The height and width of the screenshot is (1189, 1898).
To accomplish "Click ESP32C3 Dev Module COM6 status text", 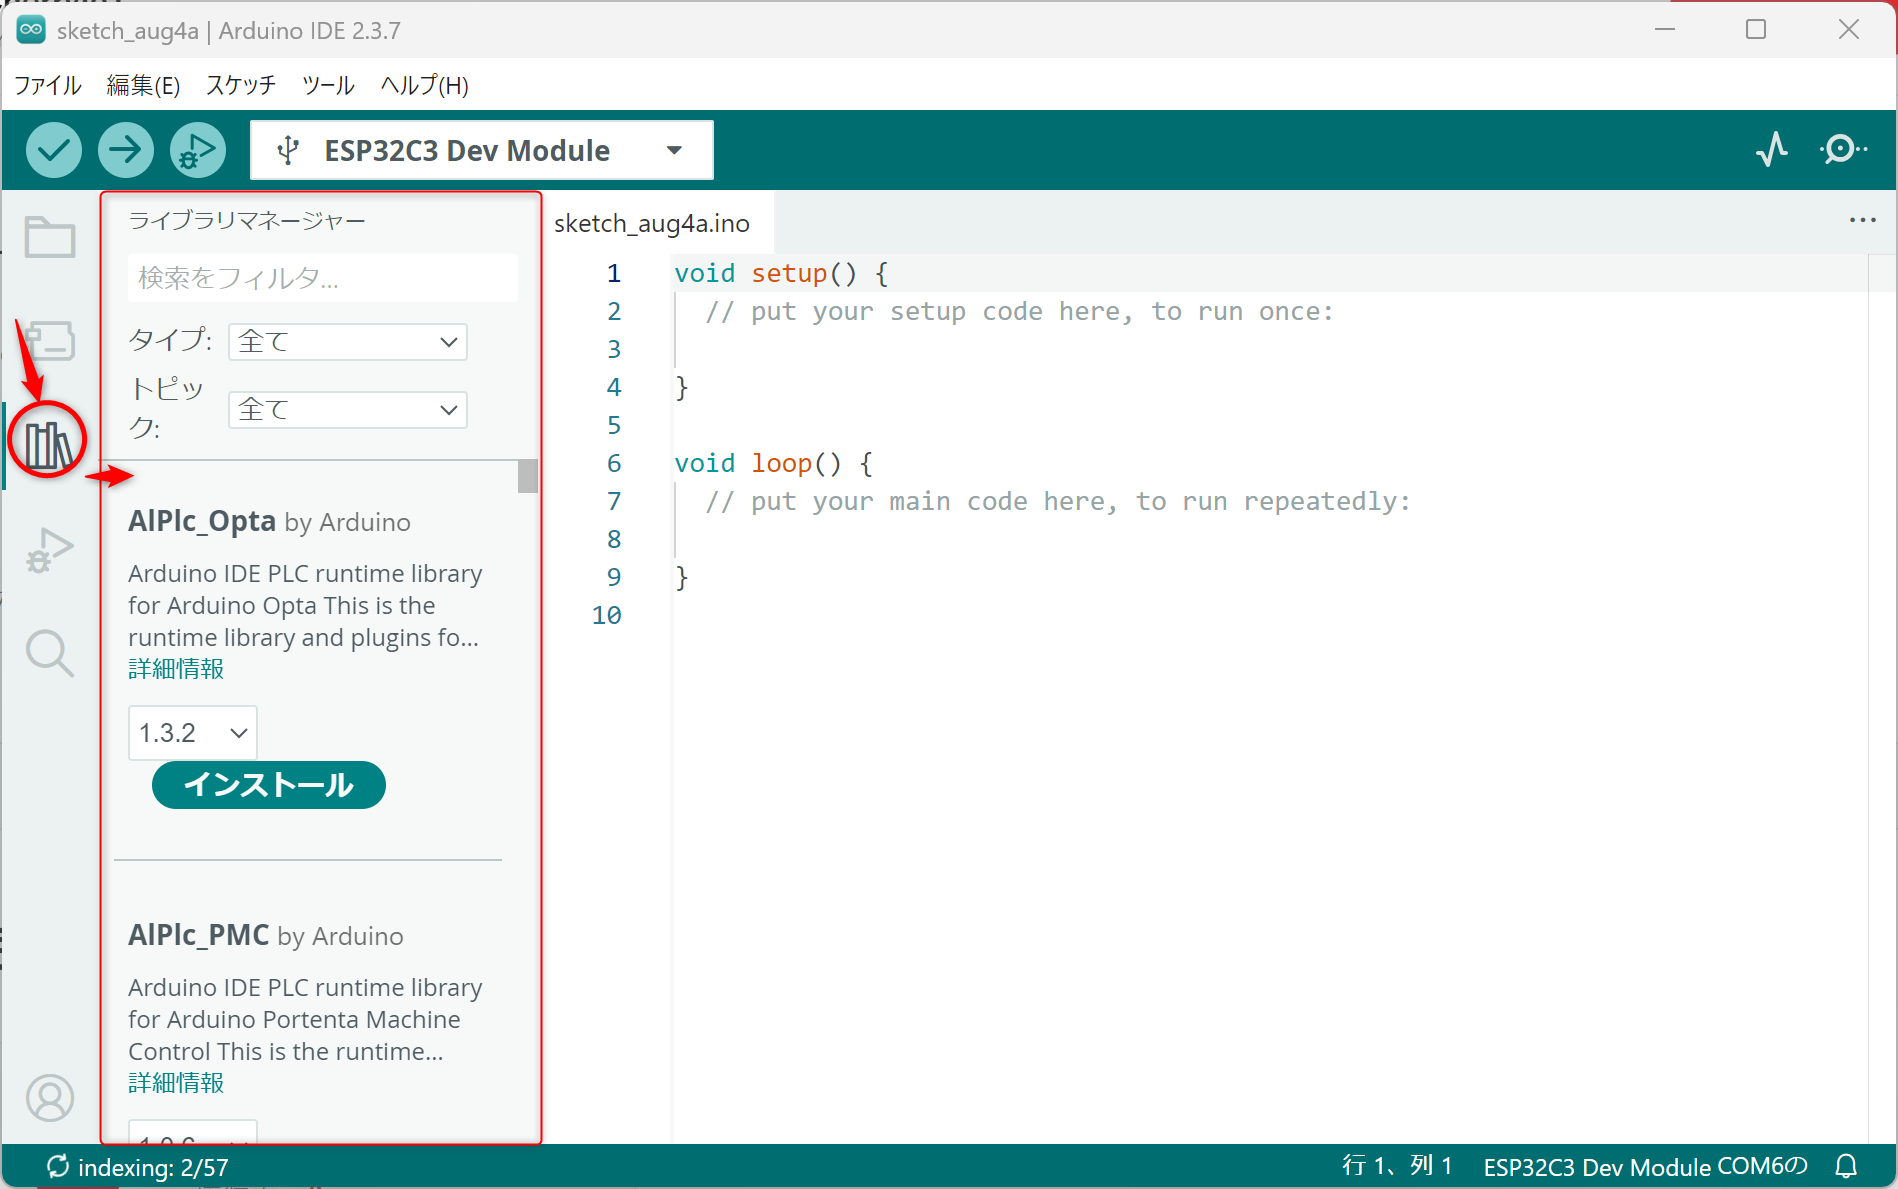I will coord(1646,1167).
